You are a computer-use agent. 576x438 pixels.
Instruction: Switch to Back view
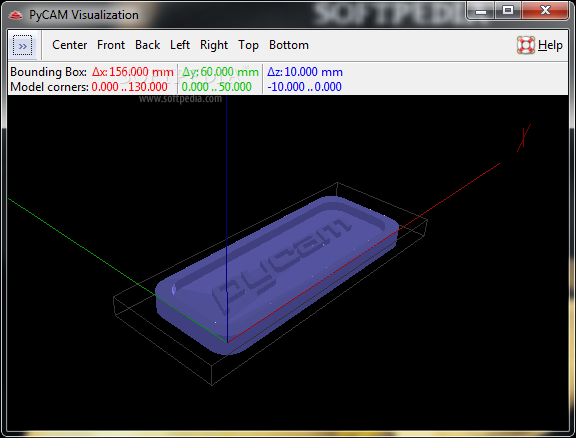click(x=148, y=45)
